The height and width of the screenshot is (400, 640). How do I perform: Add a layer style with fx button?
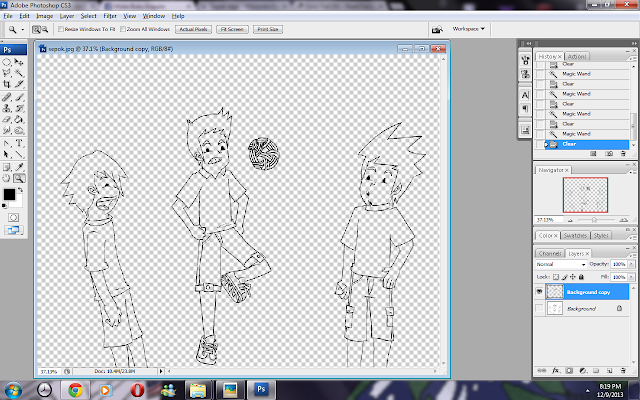pyautogui.click(x=556, y=371)
